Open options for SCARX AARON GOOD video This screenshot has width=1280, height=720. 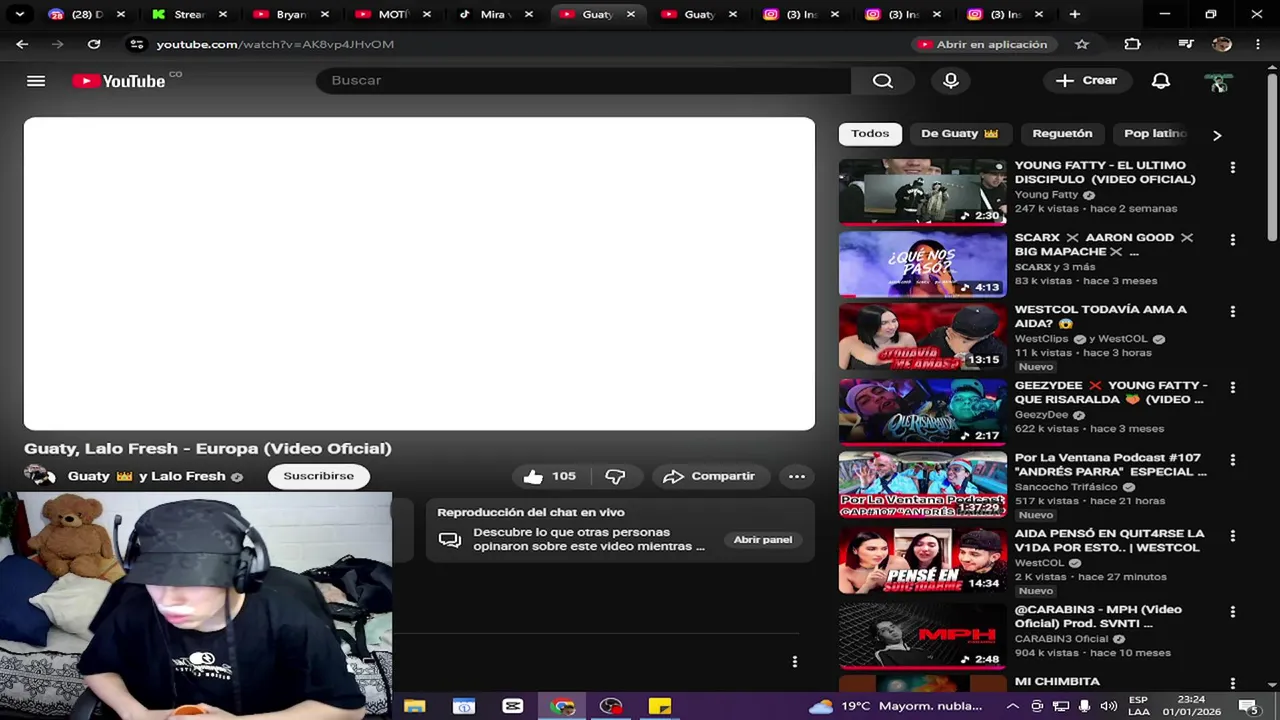(x=1232, y=240)
